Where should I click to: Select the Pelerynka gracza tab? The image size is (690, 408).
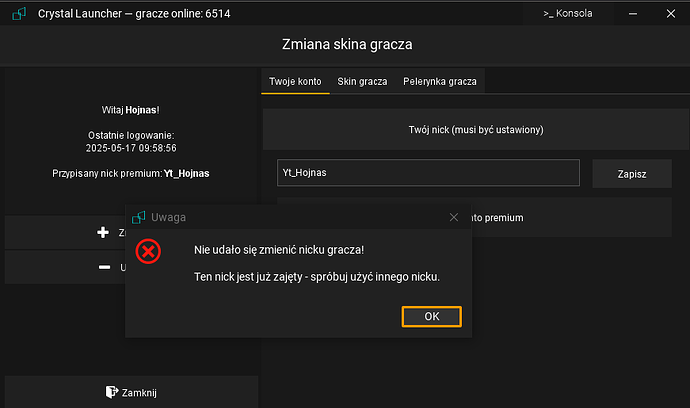[x=440, y=81]
